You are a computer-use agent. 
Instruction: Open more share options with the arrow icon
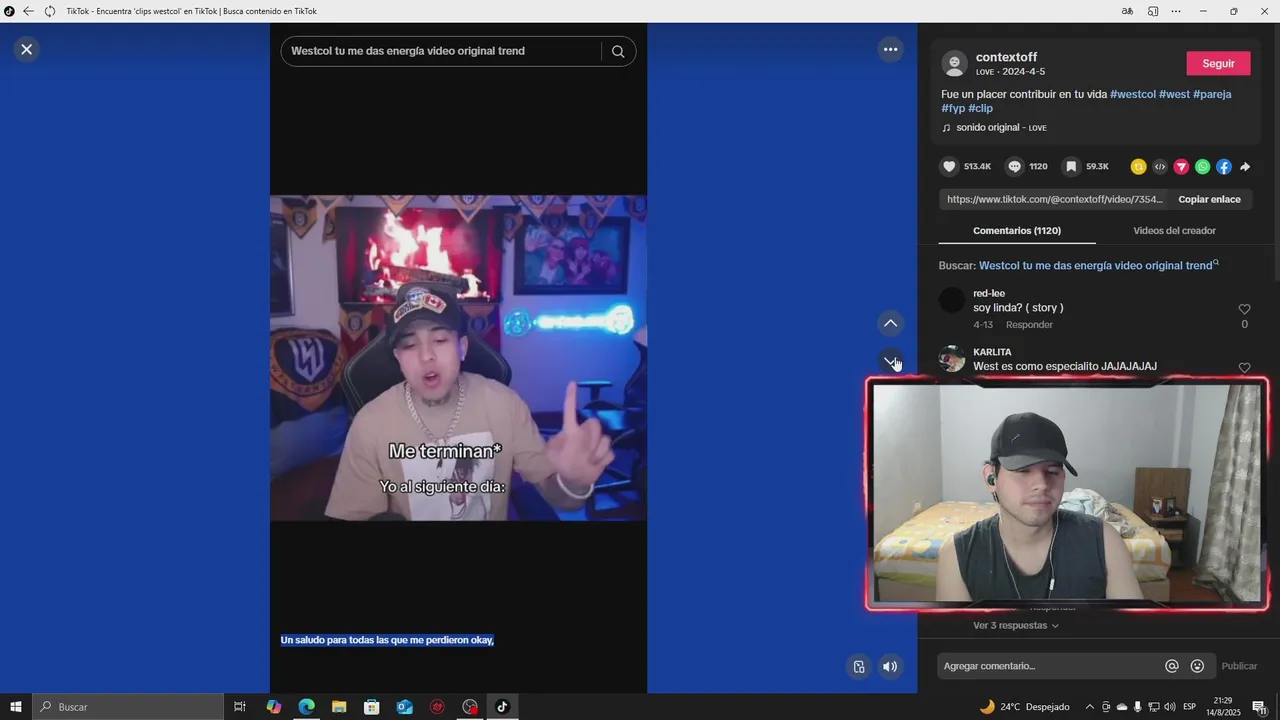[1245, 167]
